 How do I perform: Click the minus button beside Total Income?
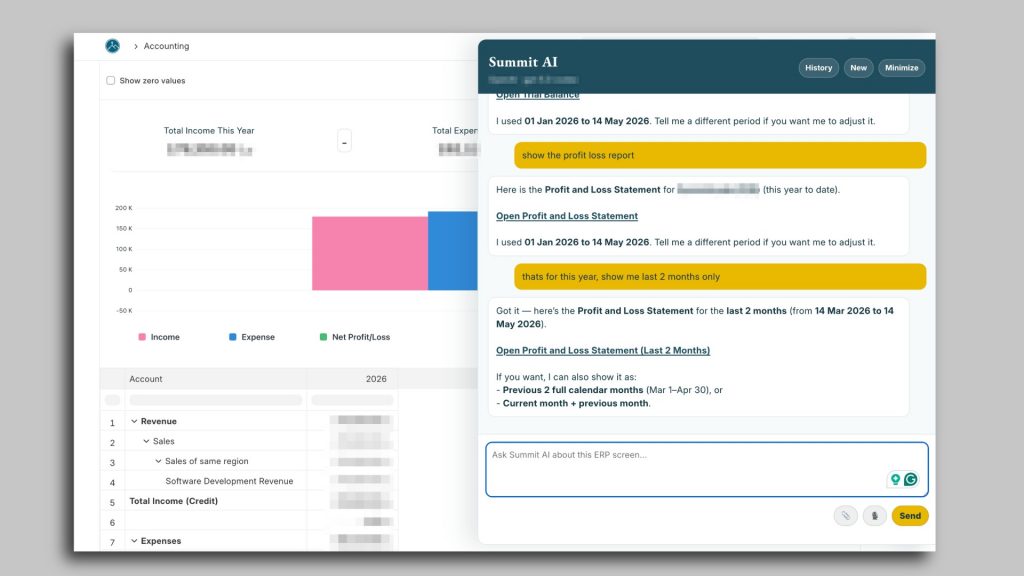(344, 142)
